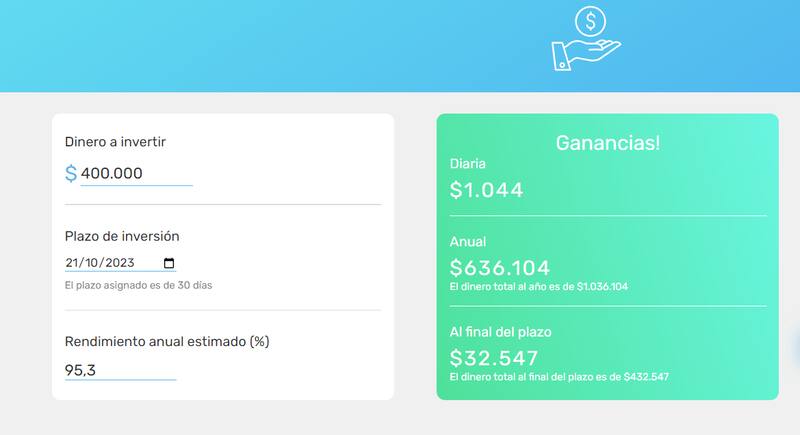Click the "Plazo de inversión" label

click(x=122, y=236)
